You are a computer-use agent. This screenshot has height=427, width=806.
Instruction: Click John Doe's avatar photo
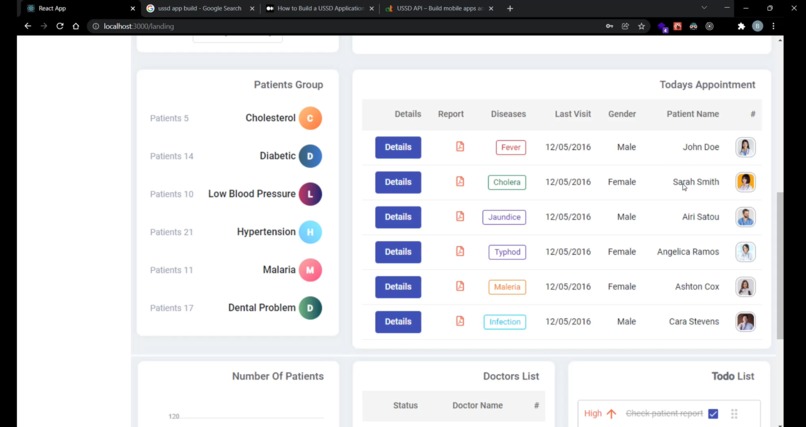point(745,147)
